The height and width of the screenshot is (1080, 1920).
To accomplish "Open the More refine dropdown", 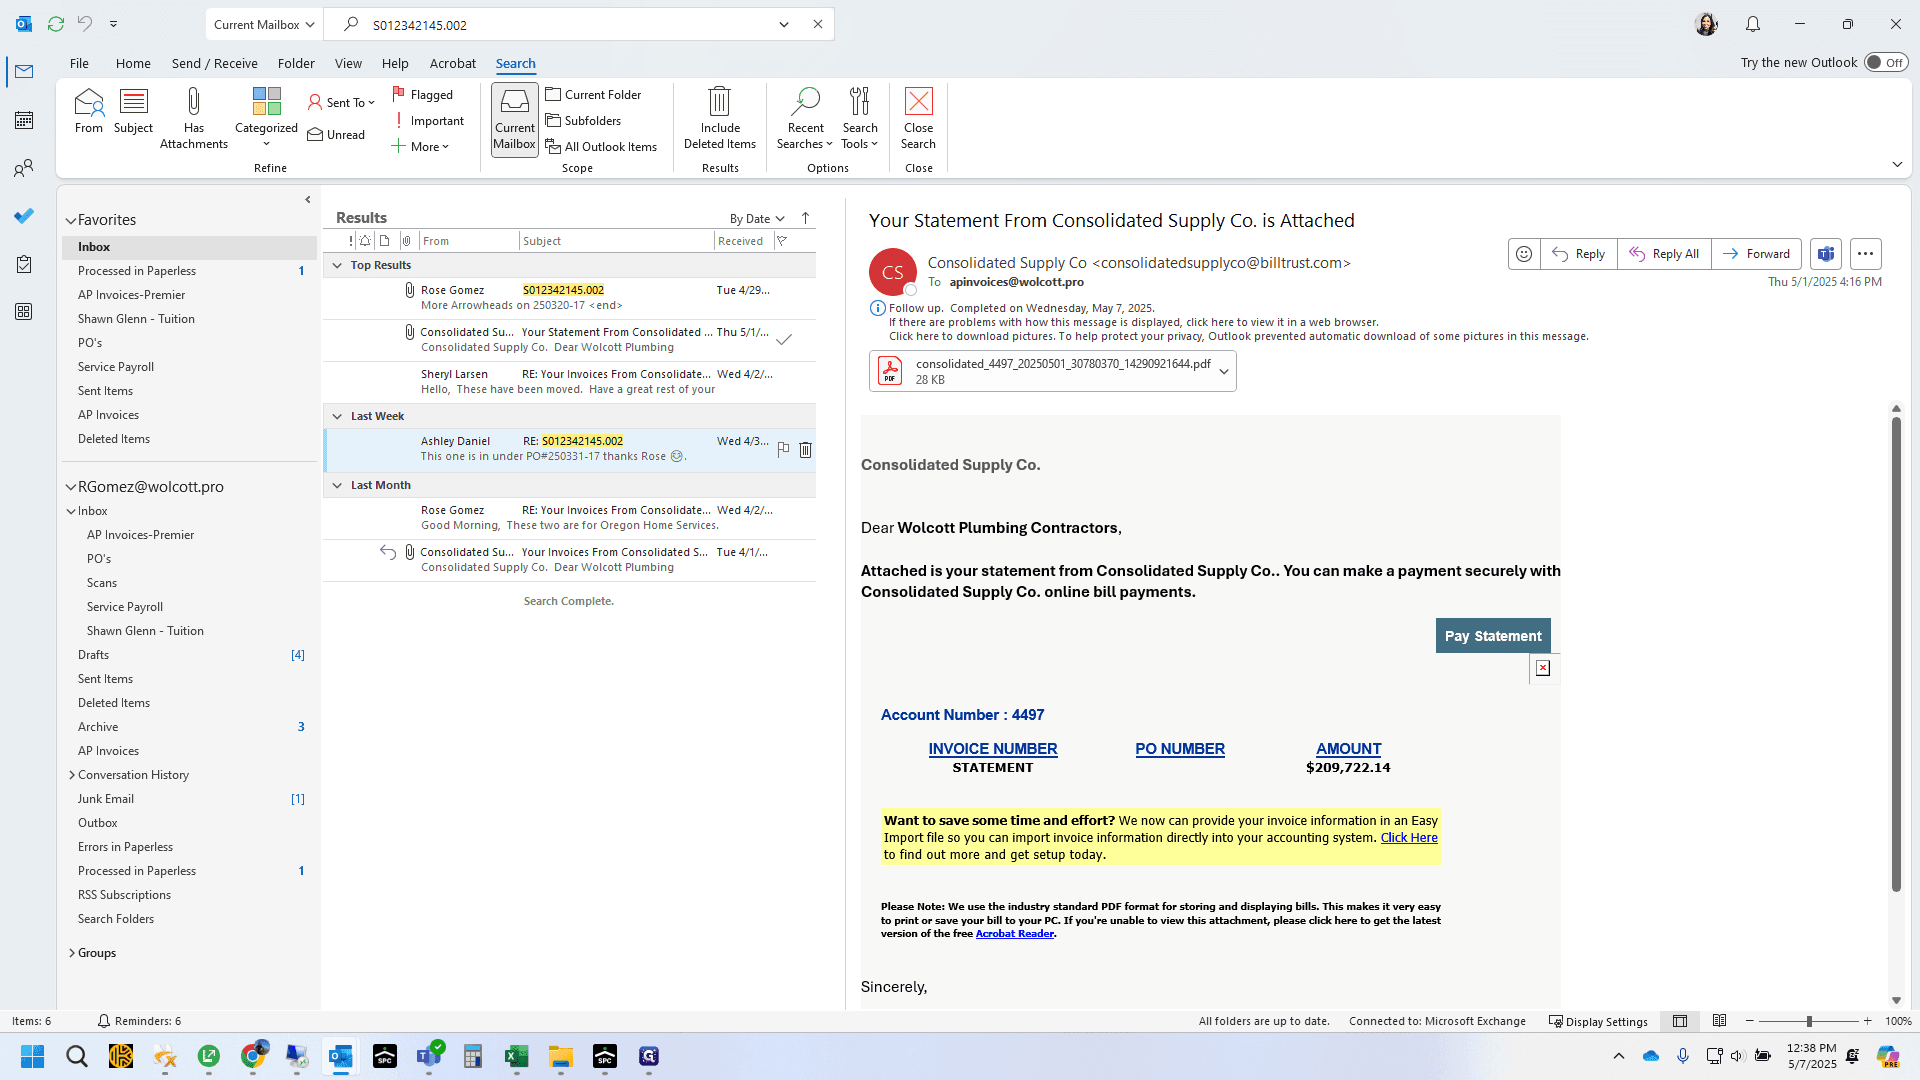I will point(420,146).
